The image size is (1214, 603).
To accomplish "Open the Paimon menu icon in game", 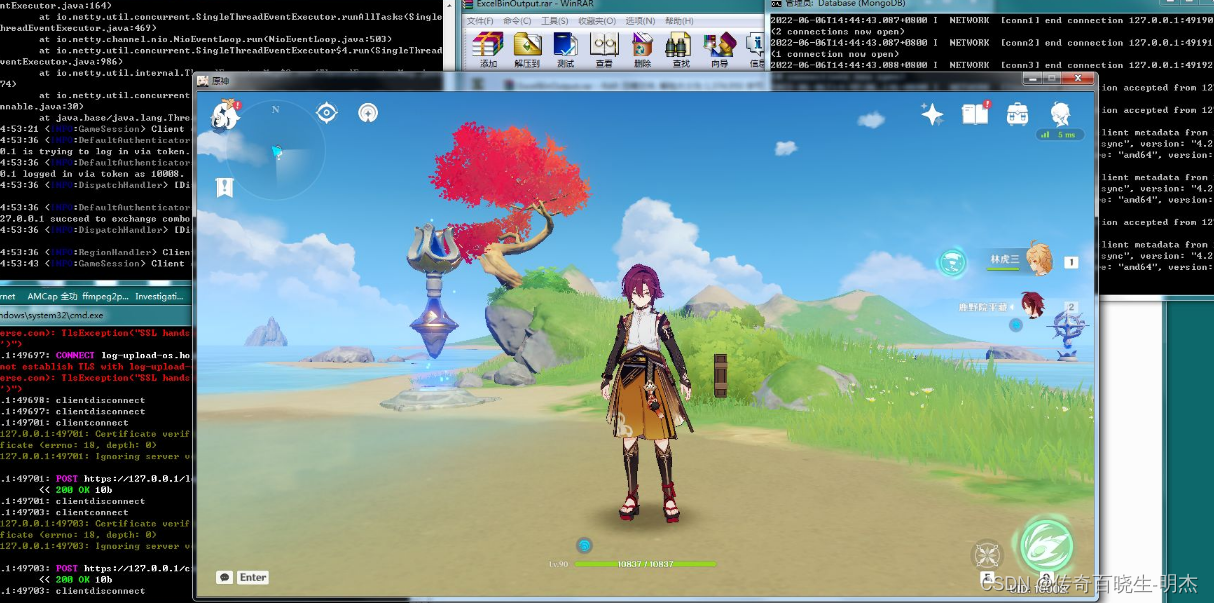I will pyautogui.click(x=225, y=115).
